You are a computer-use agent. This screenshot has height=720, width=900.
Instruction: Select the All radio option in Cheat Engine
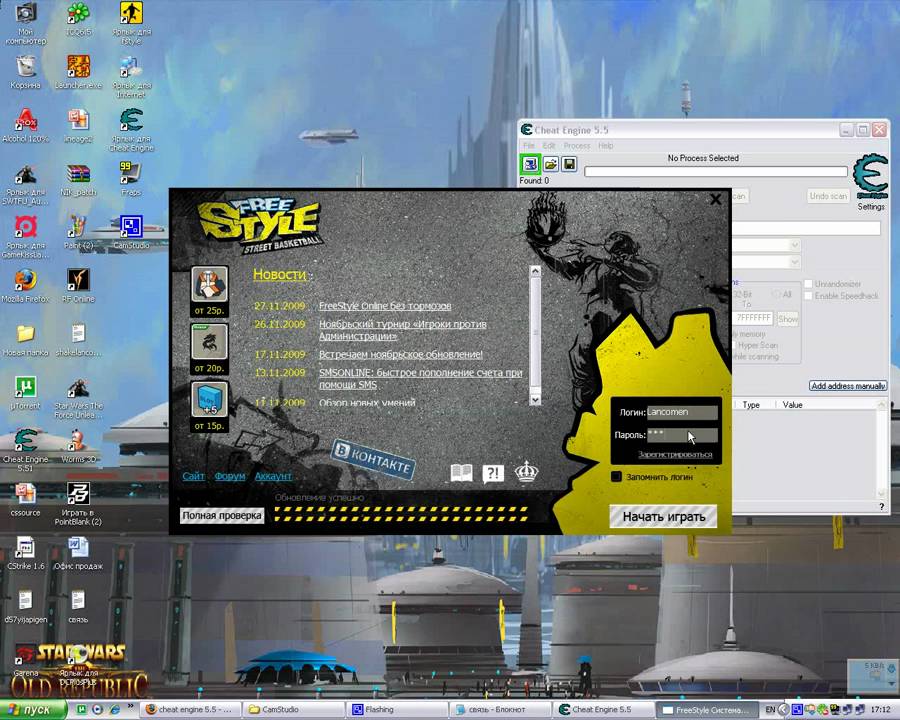776,294
